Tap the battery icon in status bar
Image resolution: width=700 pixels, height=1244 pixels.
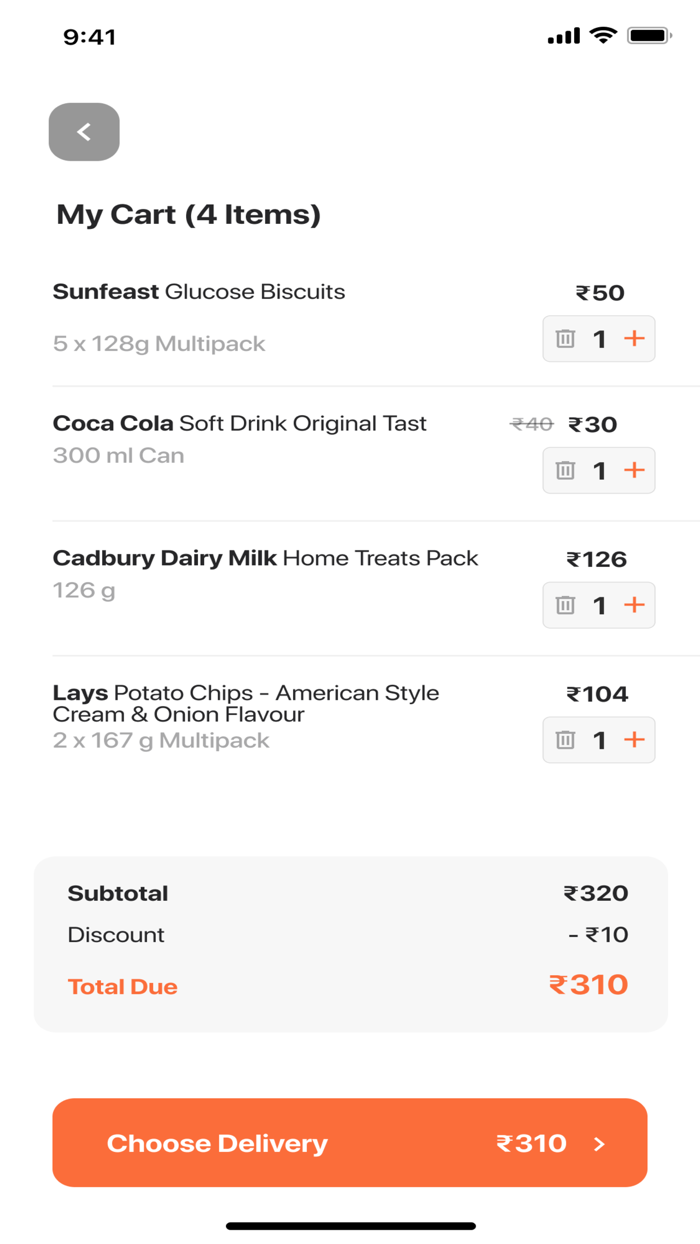pos(649,36)
